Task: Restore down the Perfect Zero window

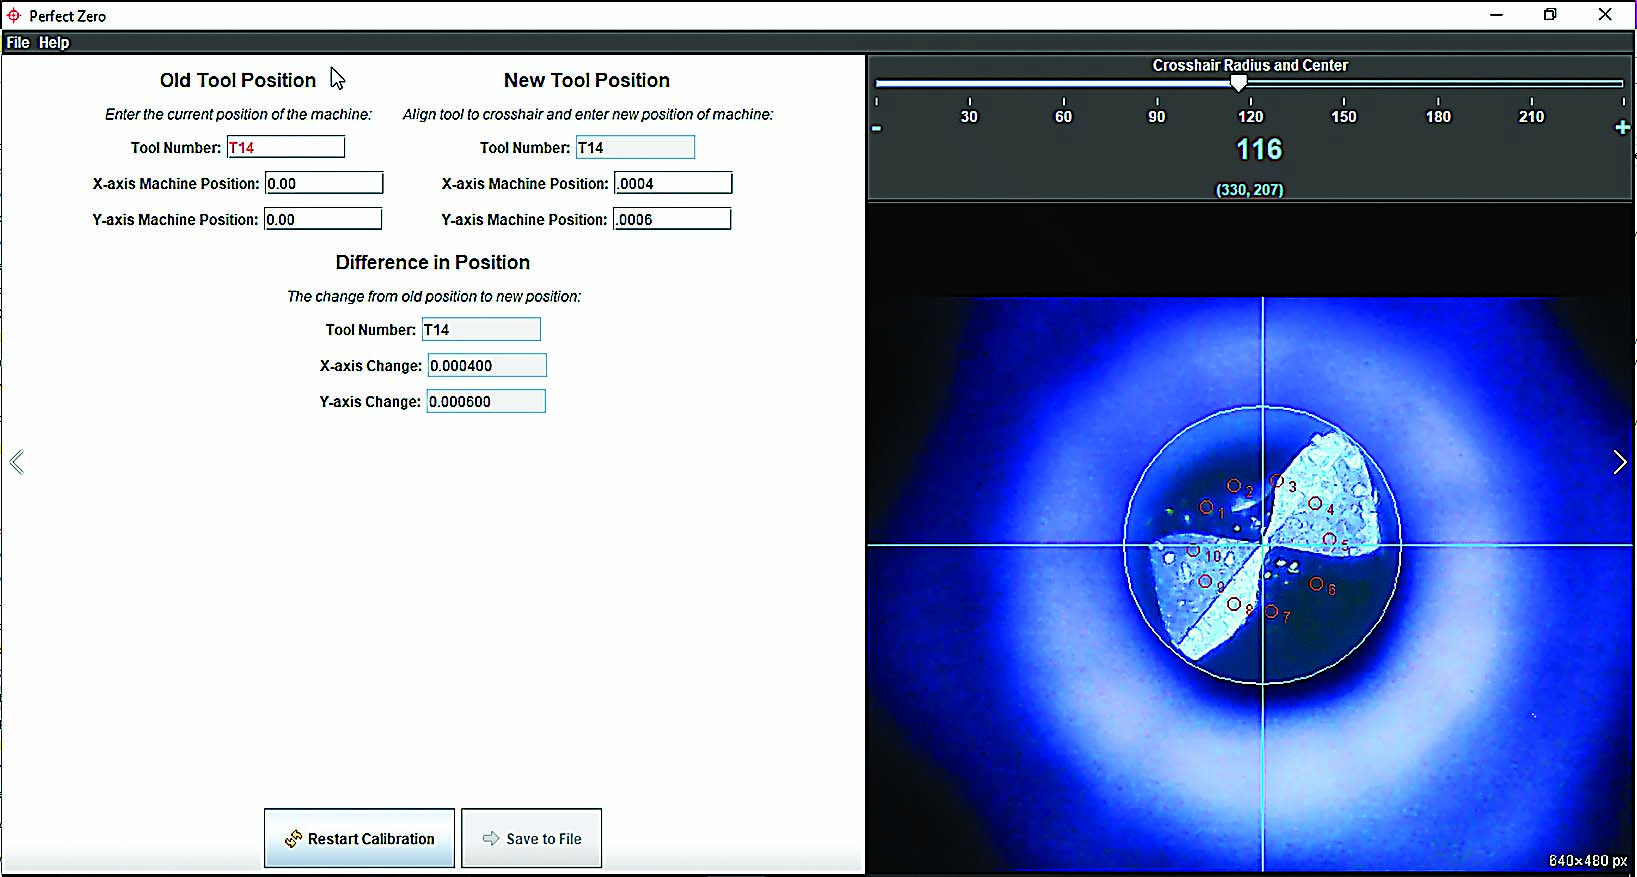Action: [1550, 15]
